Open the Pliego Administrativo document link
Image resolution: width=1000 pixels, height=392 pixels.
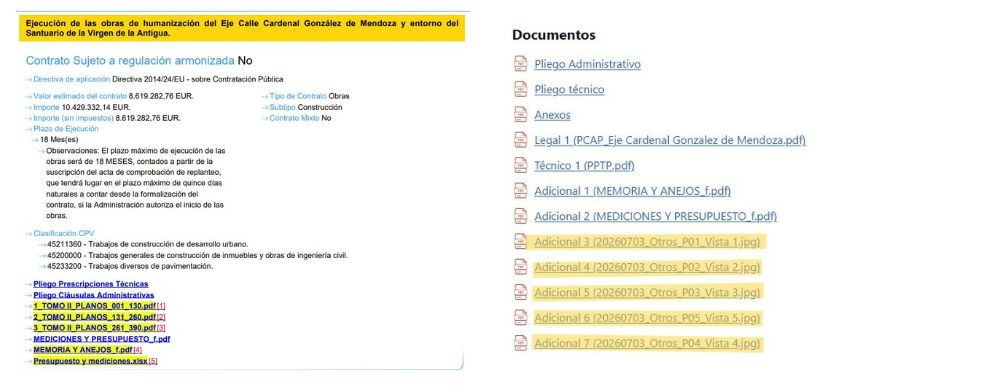(587, 64)
